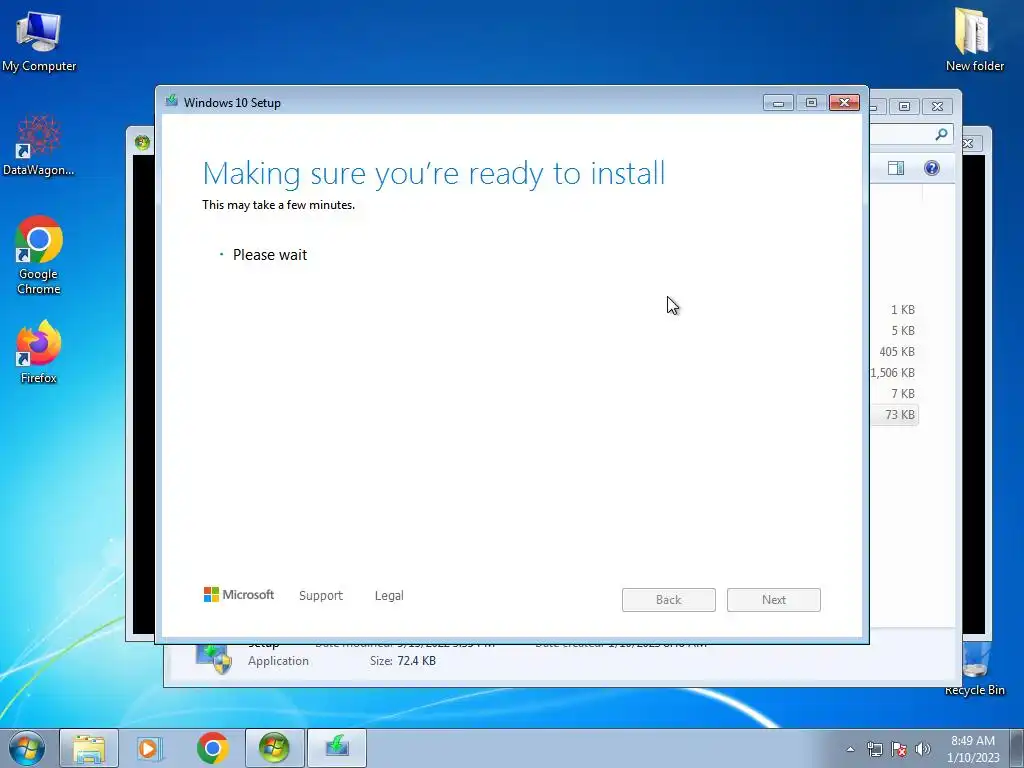Open the DataWagon desktop shortcut
Screen dimensions: 1024x768
point(39,146)
